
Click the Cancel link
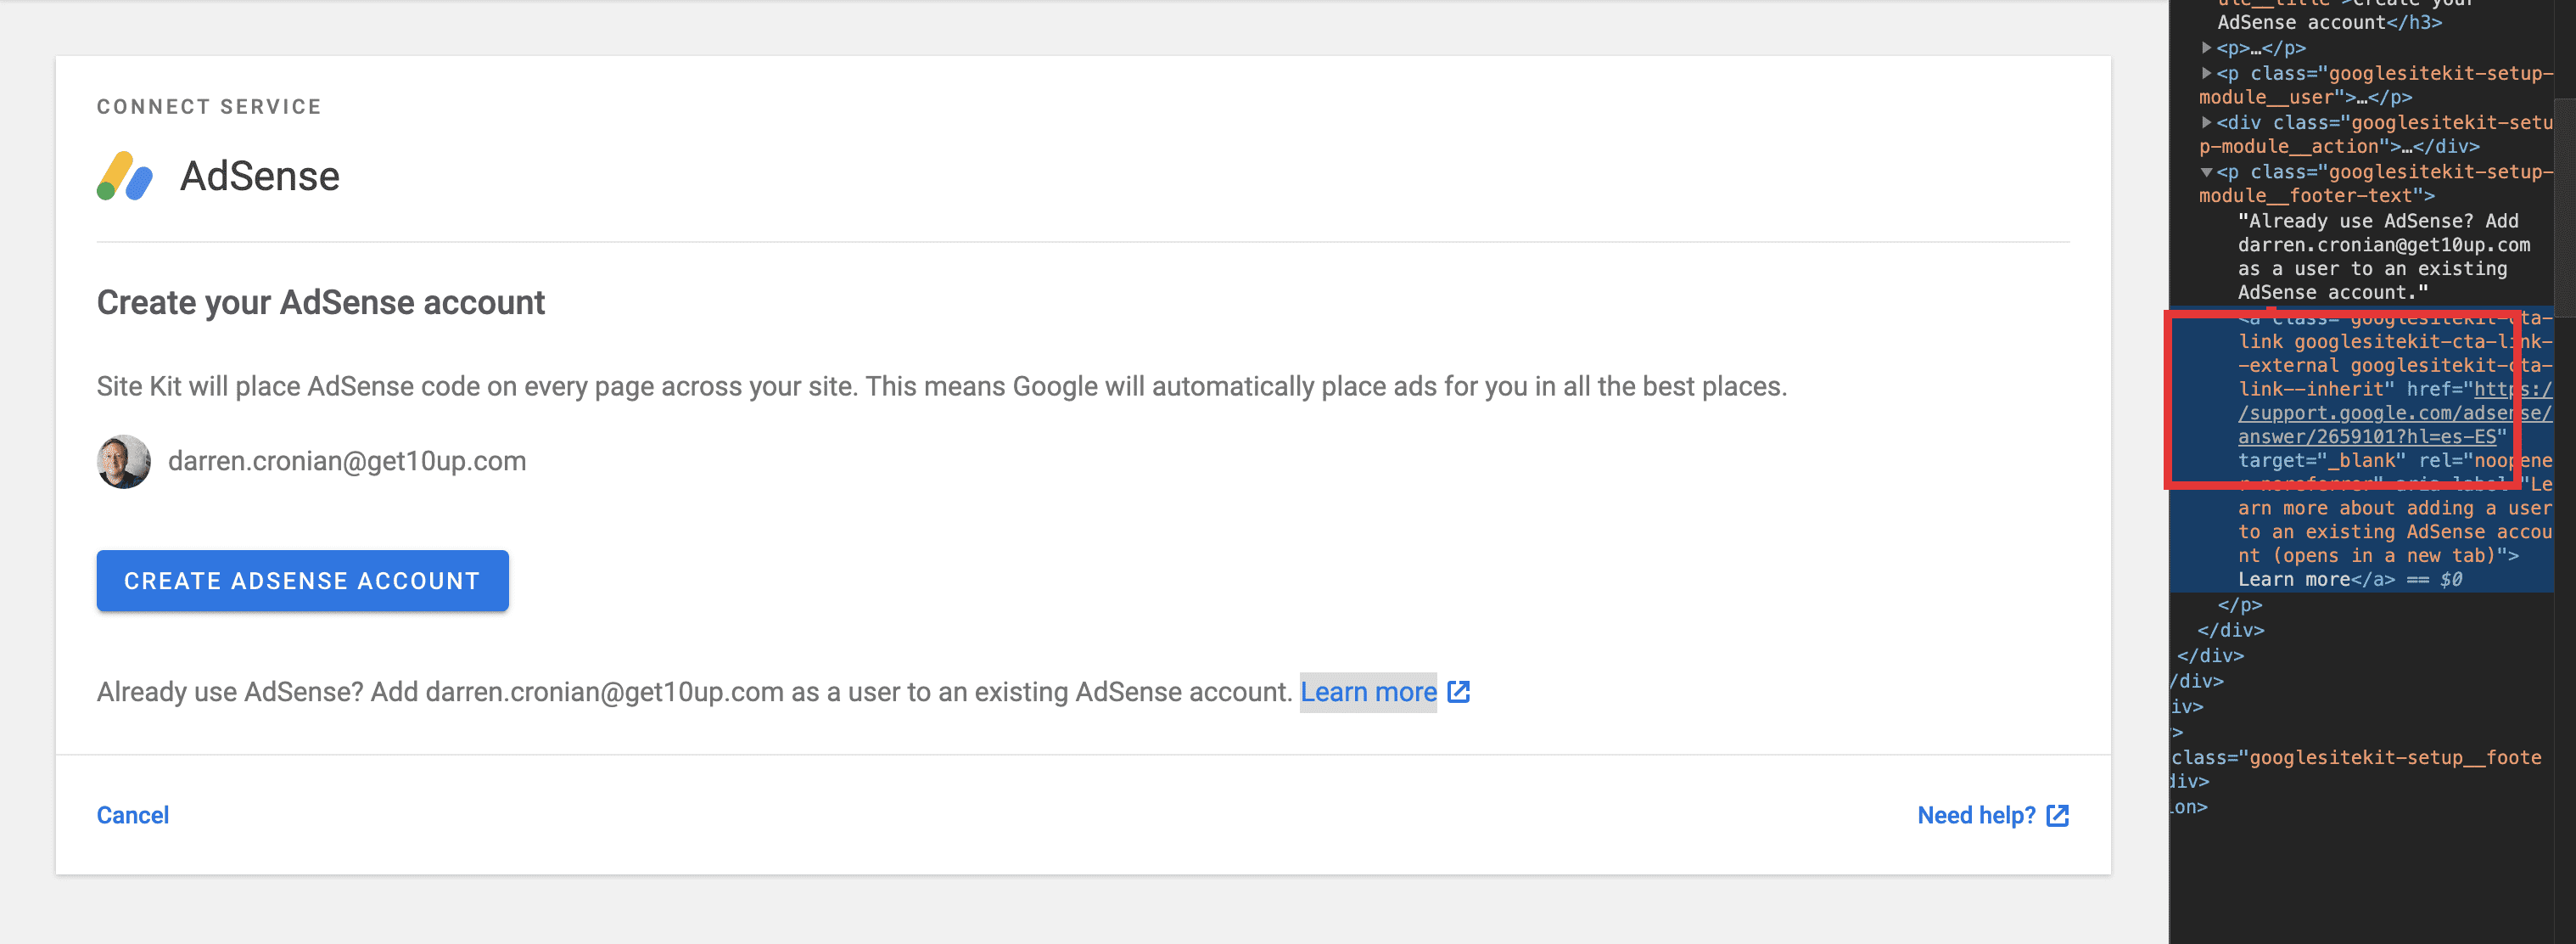point(133,815)
